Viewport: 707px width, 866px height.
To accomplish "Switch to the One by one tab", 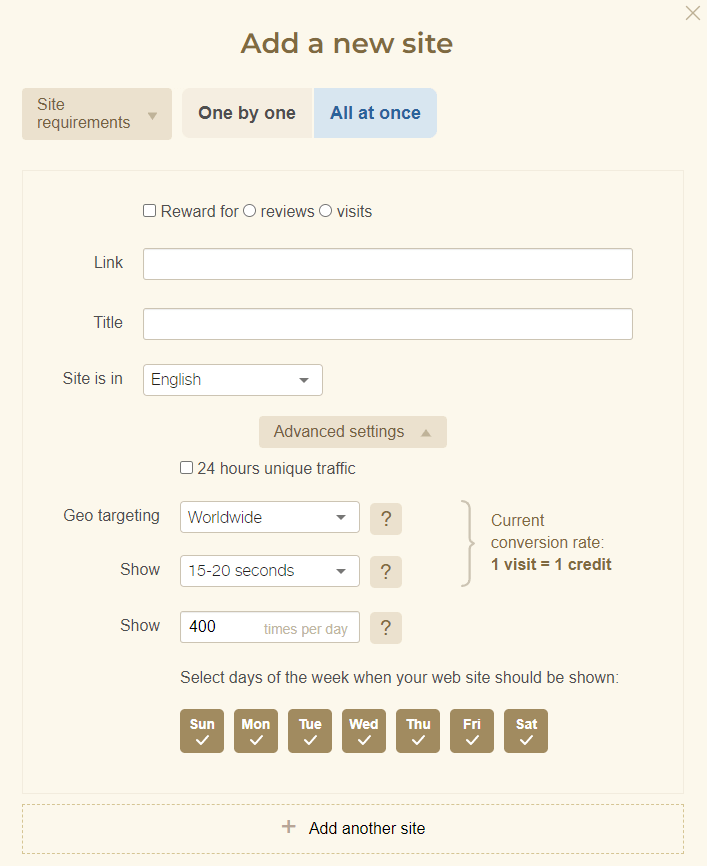I will 247,113.
